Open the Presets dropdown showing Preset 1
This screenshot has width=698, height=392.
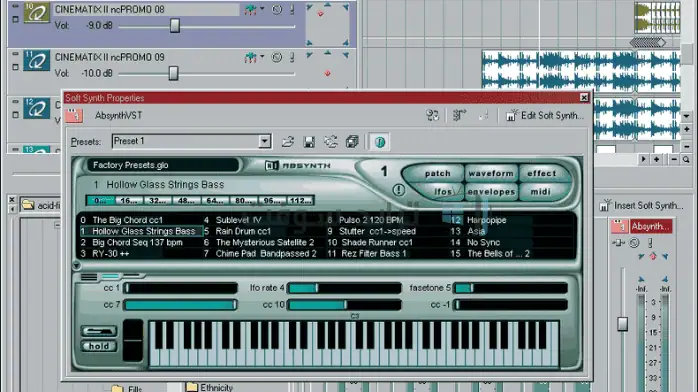click(264, 141)
